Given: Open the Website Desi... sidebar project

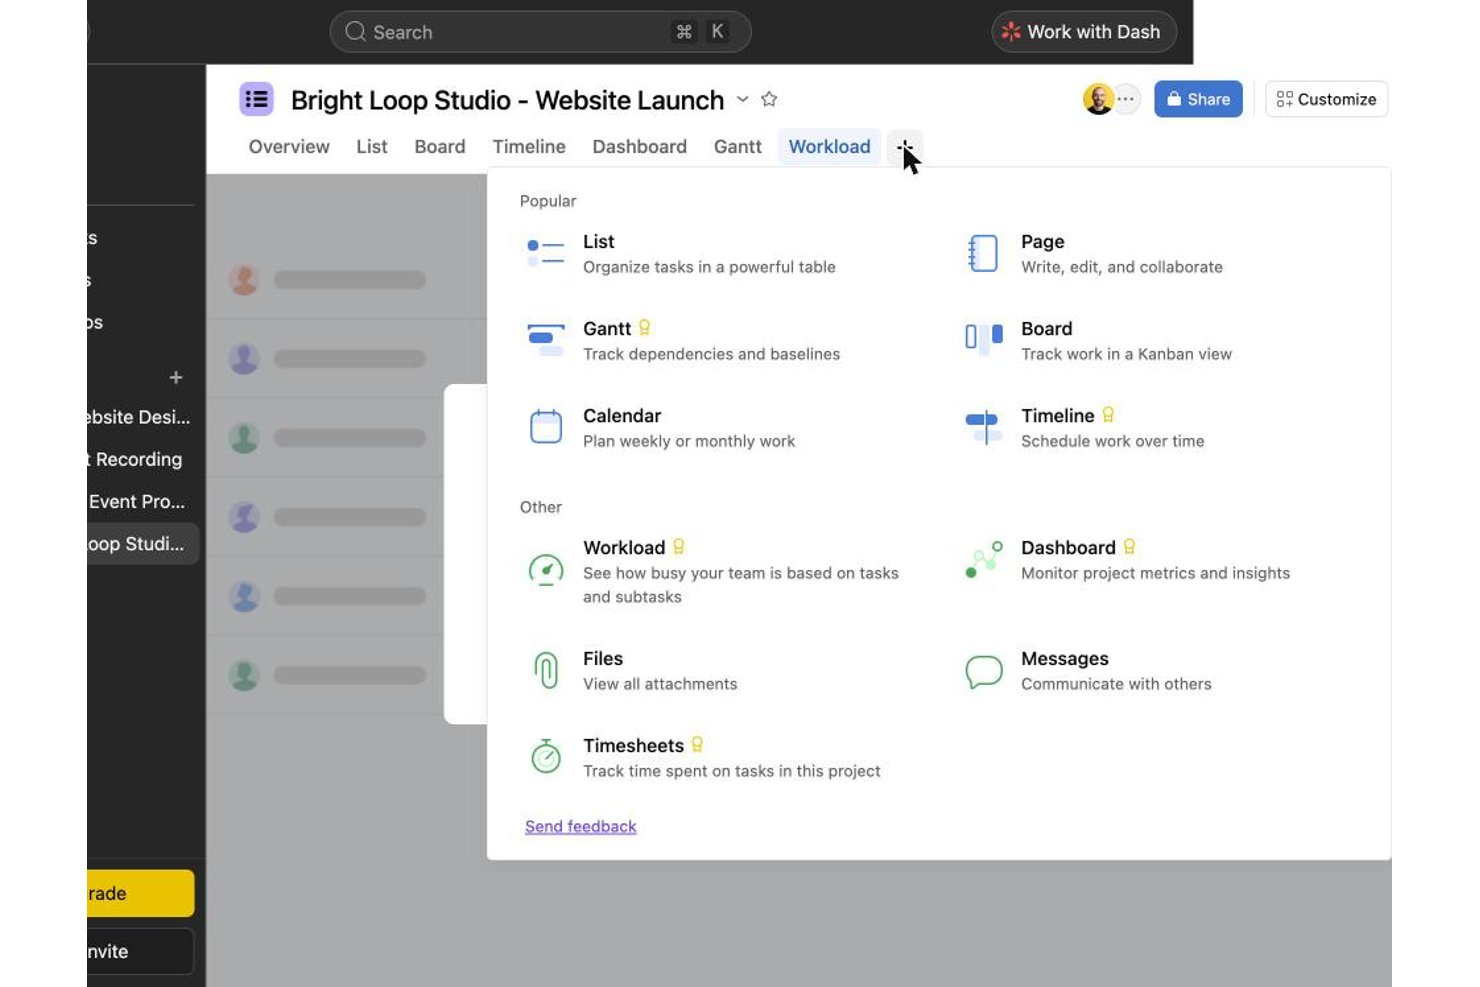Looking at the screenshot, I should pyautogui.click(x=139, y=417).
